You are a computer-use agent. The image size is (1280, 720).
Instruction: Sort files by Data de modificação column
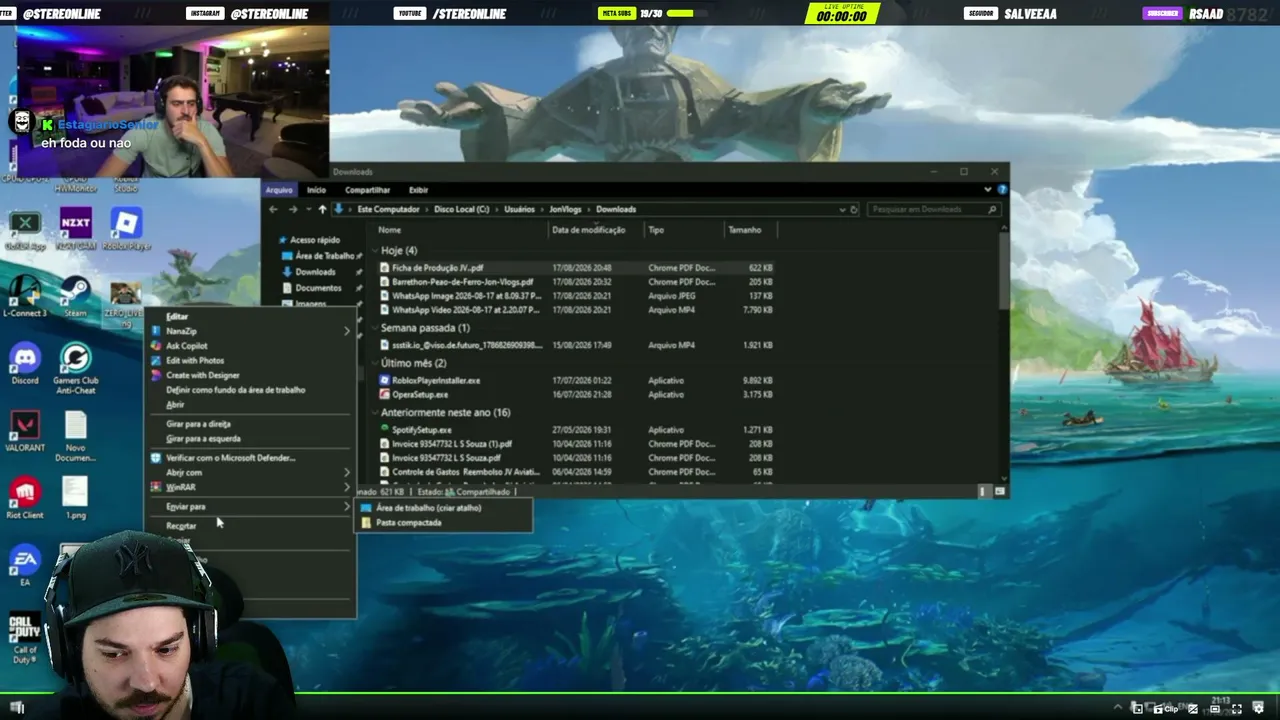coord(588,230)
